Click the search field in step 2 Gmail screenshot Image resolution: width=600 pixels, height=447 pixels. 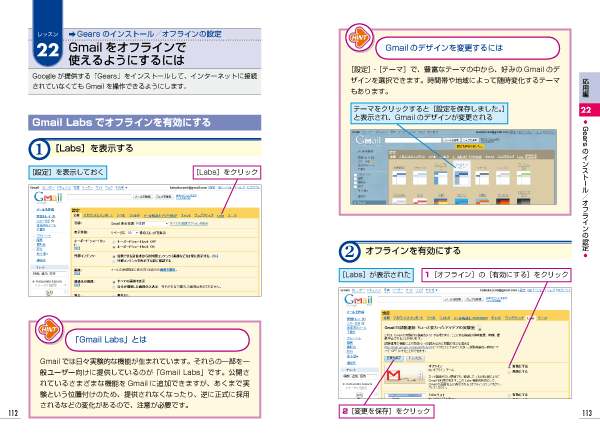(409, 299)
